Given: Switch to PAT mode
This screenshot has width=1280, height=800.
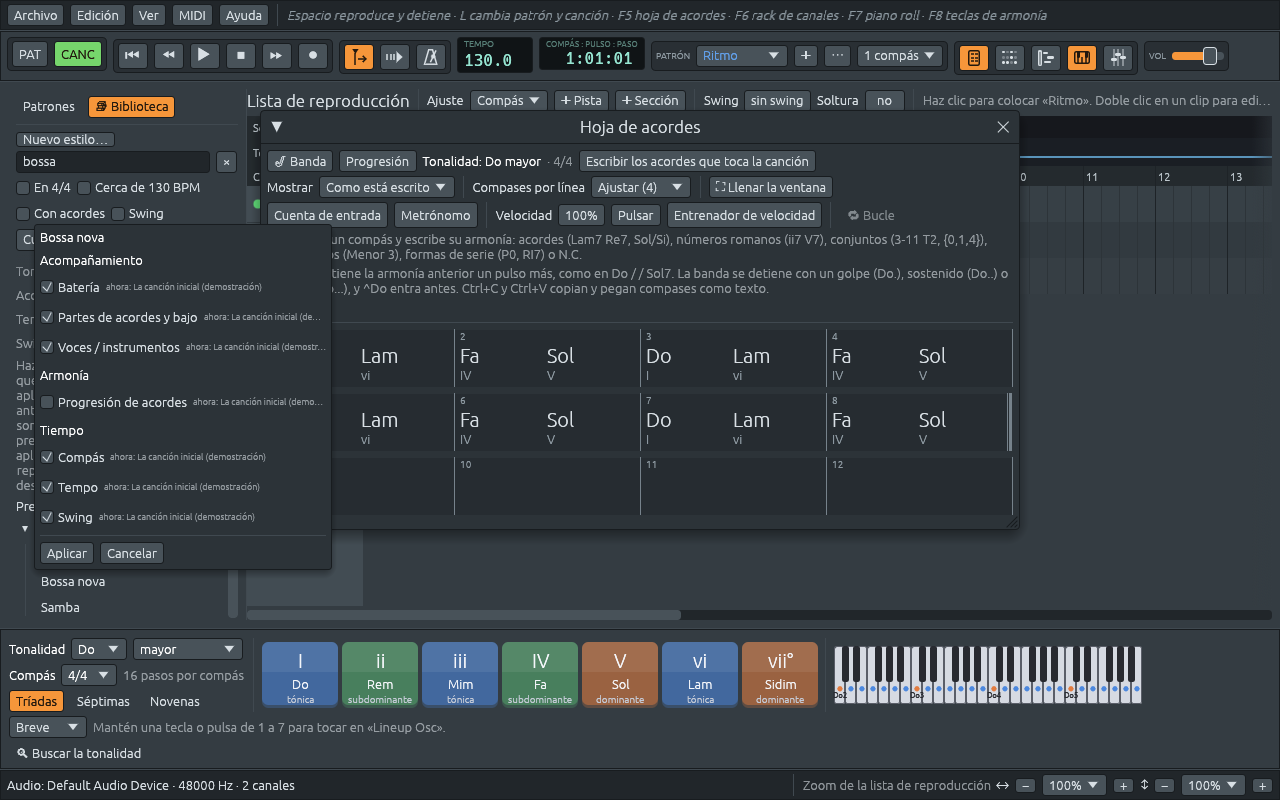Looking at the screenshot, I should [30, 55].
